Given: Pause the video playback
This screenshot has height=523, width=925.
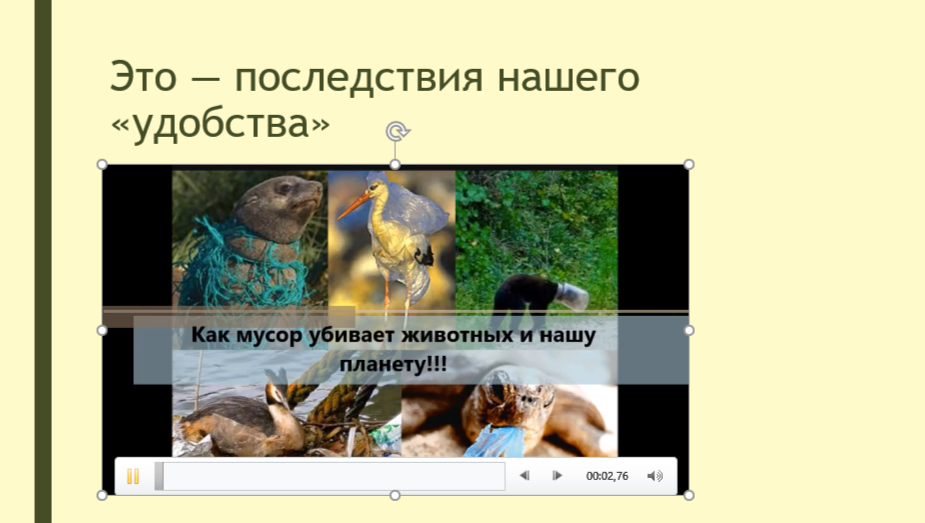Looking at the screenshot, I should pos(133,476).
